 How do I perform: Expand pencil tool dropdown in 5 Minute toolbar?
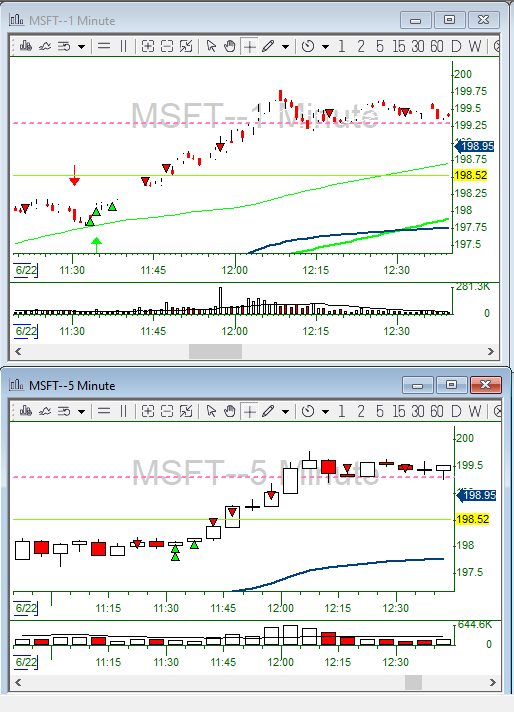285,411
